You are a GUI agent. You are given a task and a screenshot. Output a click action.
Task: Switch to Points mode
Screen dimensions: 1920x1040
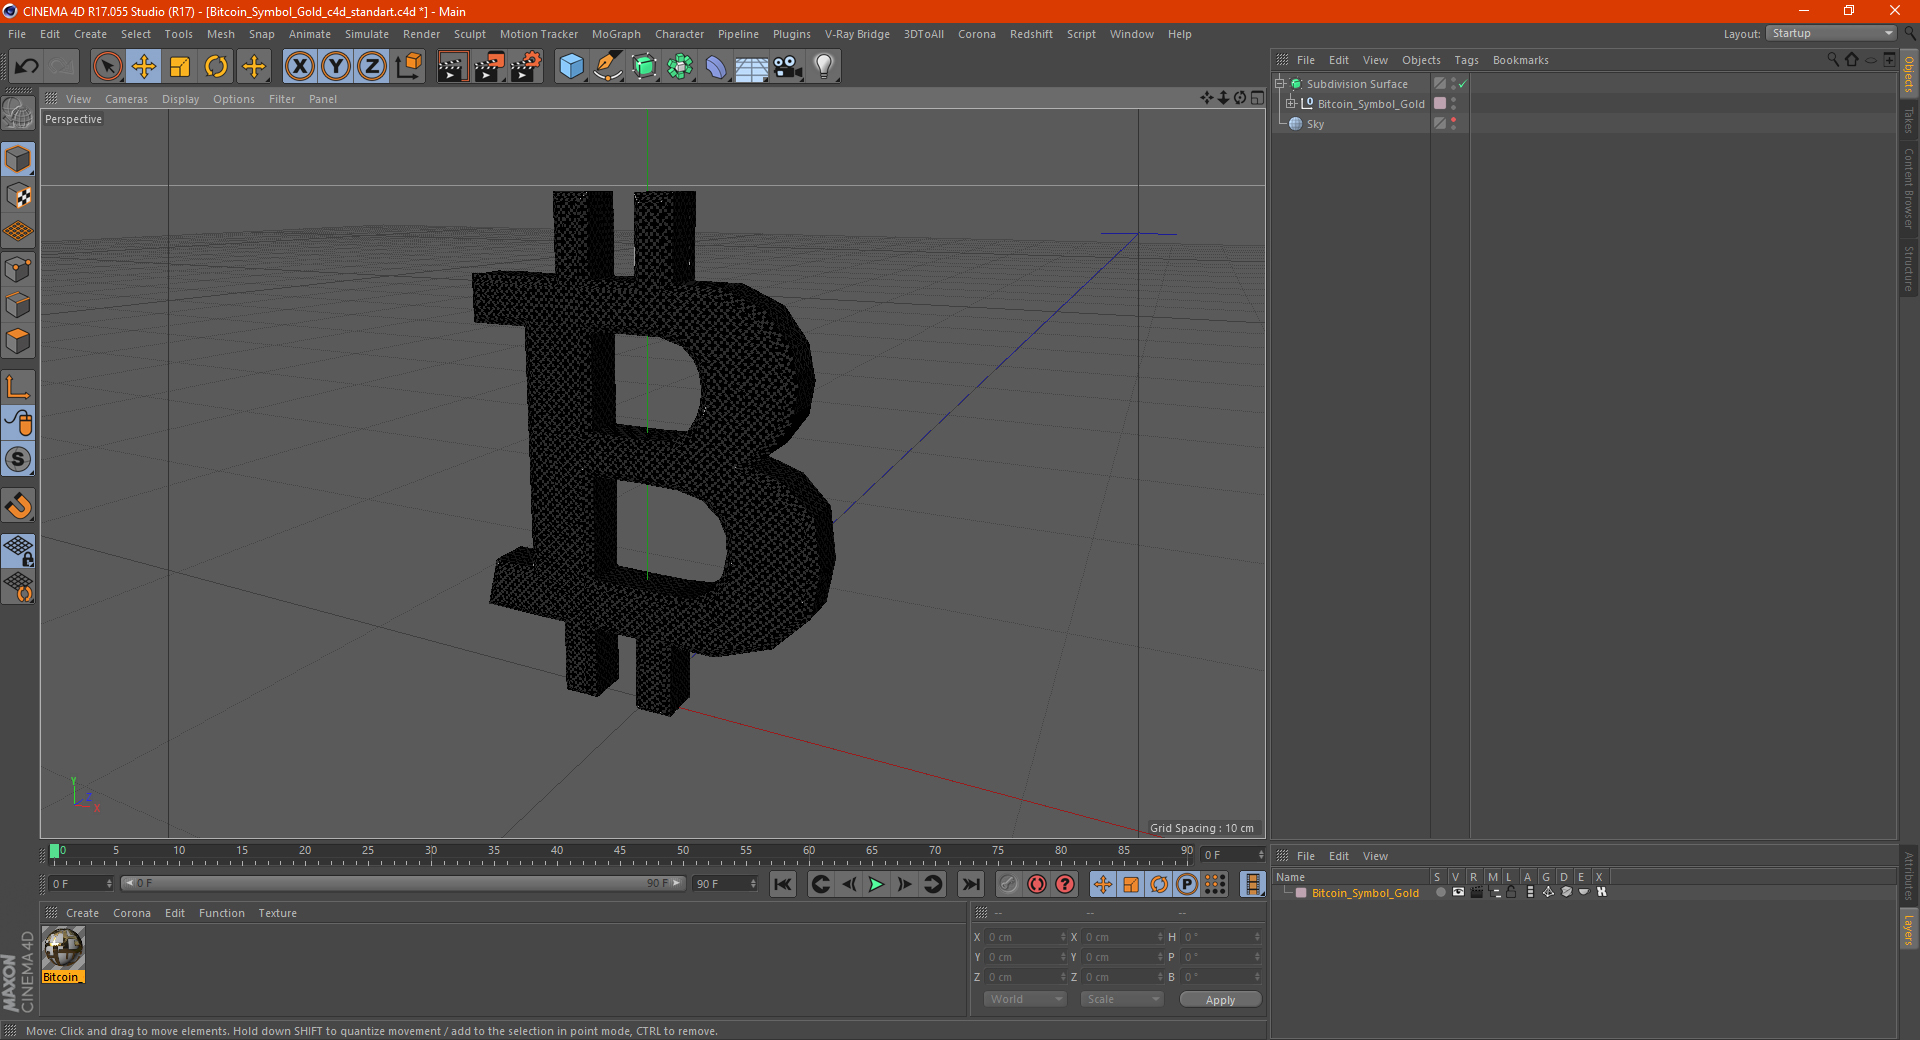click(18, 269)
